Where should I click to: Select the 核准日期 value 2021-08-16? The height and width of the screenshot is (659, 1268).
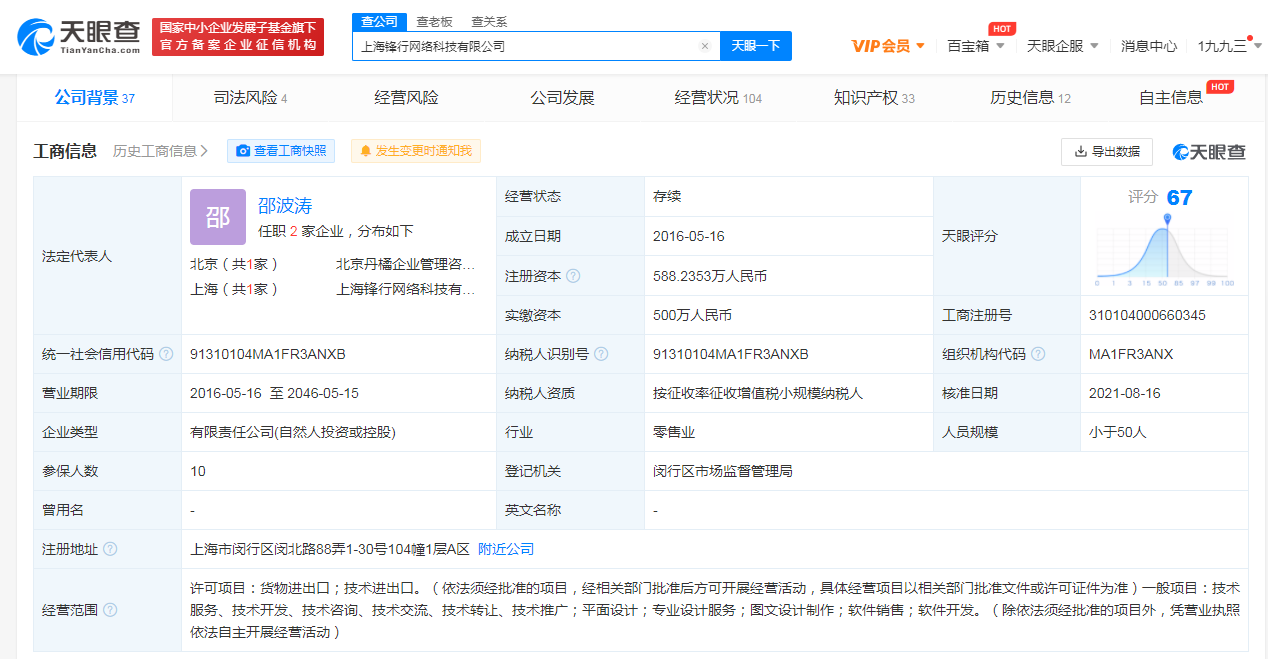click(x=1125, y=393)
